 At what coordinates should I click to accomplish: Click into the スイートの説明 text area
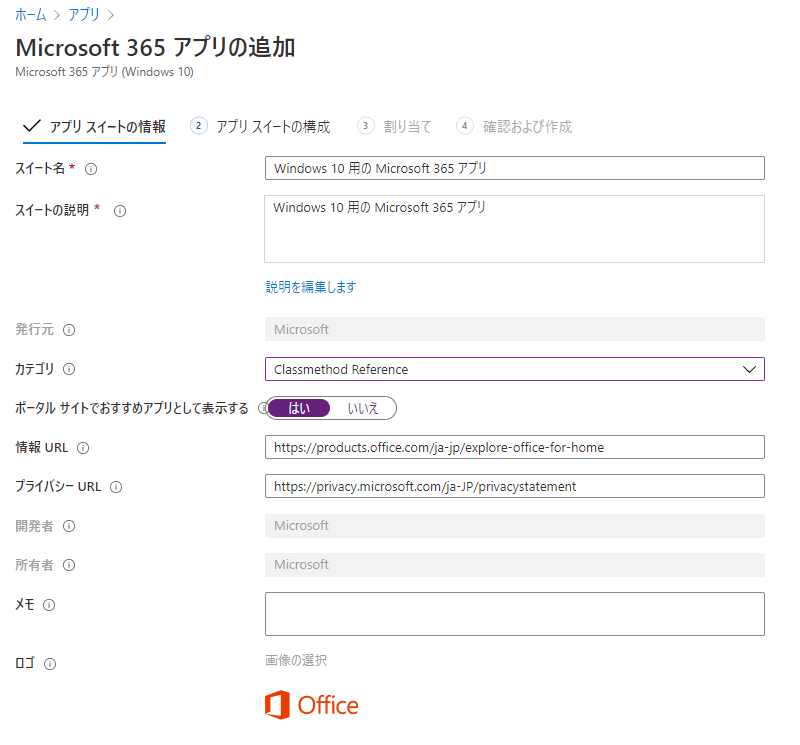[x=514, y=229]
